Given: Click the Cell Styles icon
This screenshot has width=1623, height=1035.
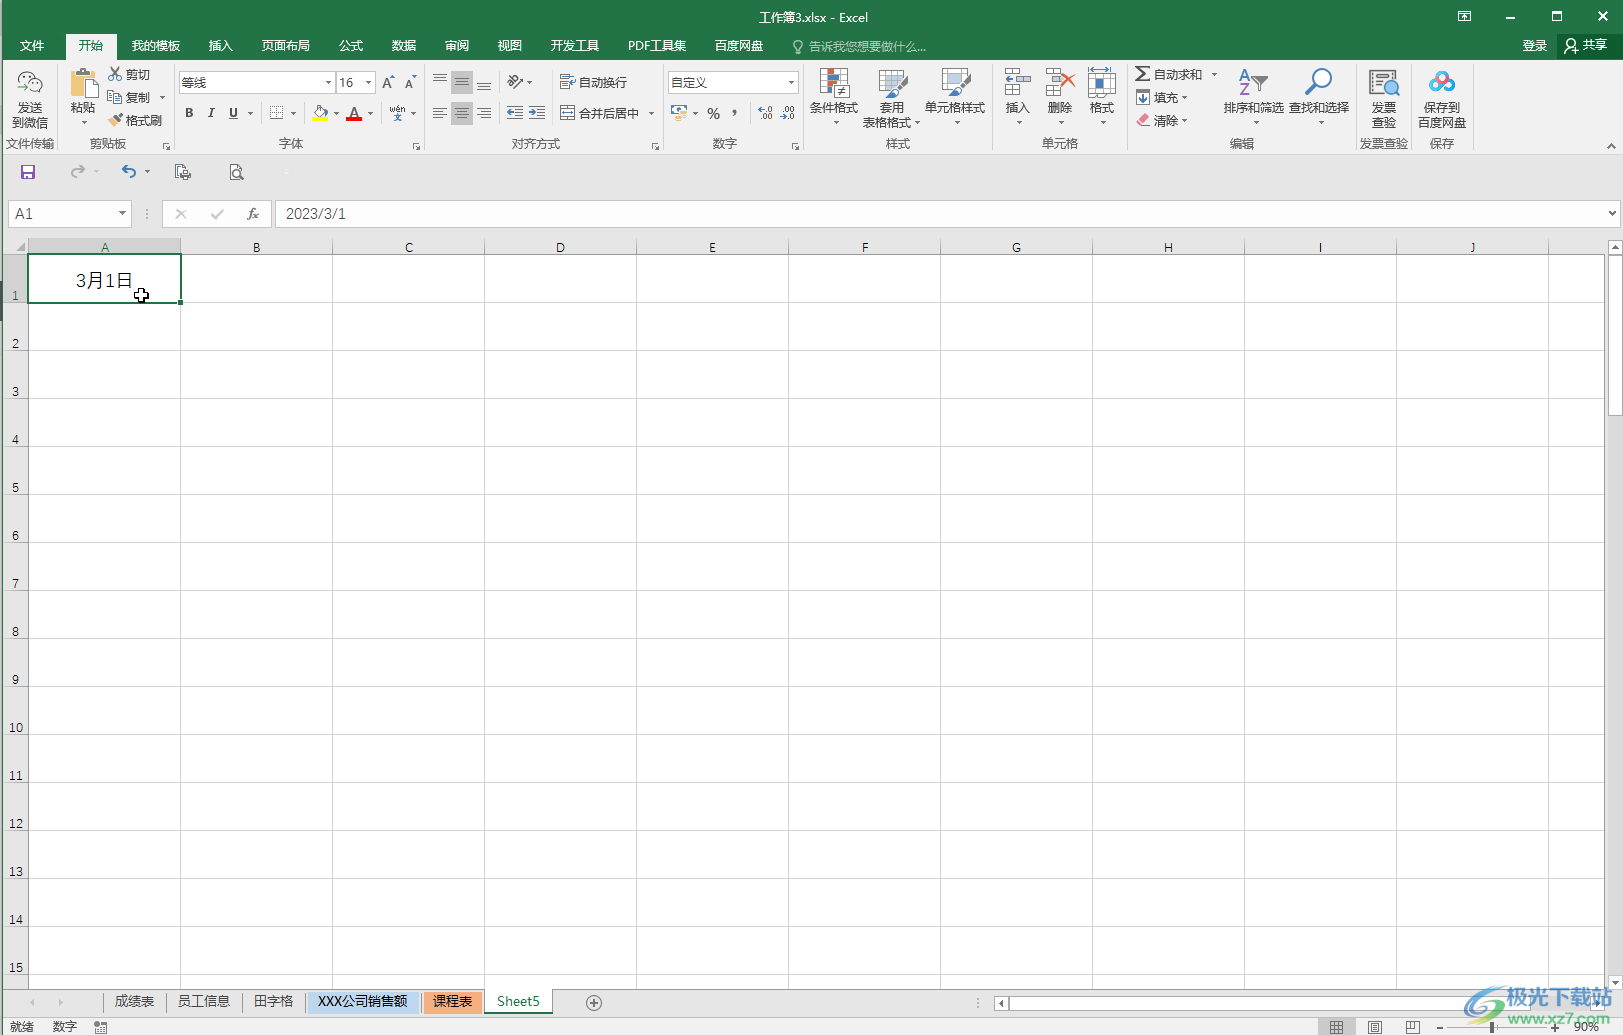Looking at the screenshot, I should coord(955,83).
